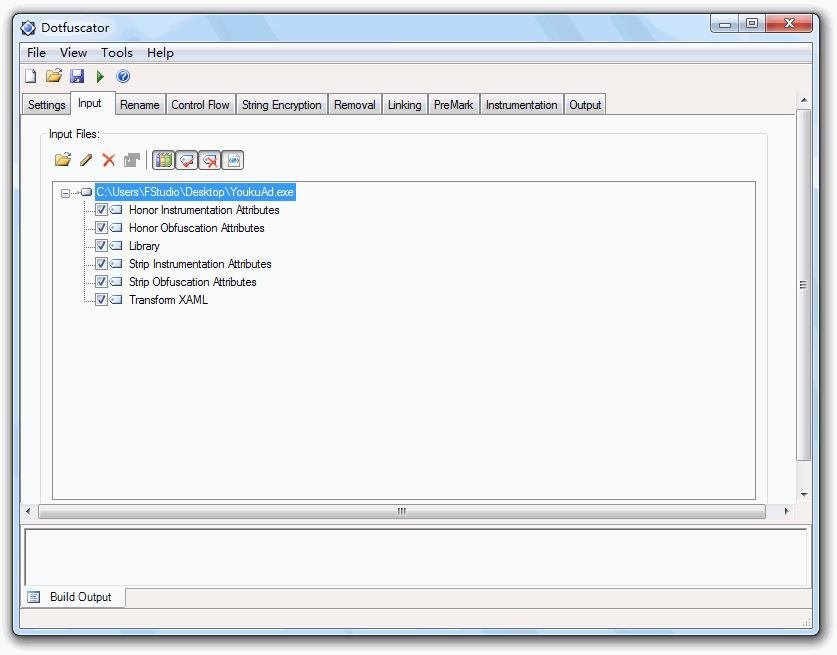
Task: Save the project using the floppy disk icon
Action: tap(77, 76)
